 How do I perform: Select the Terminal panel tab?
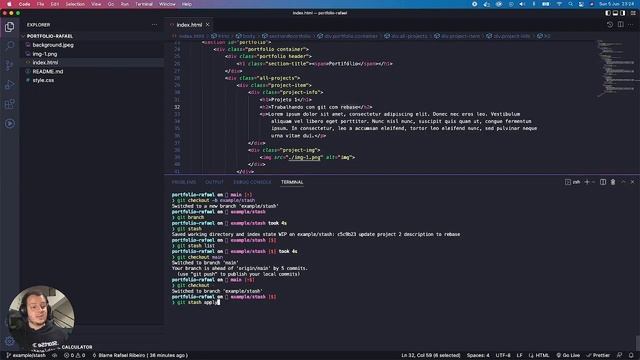(292, 182)
